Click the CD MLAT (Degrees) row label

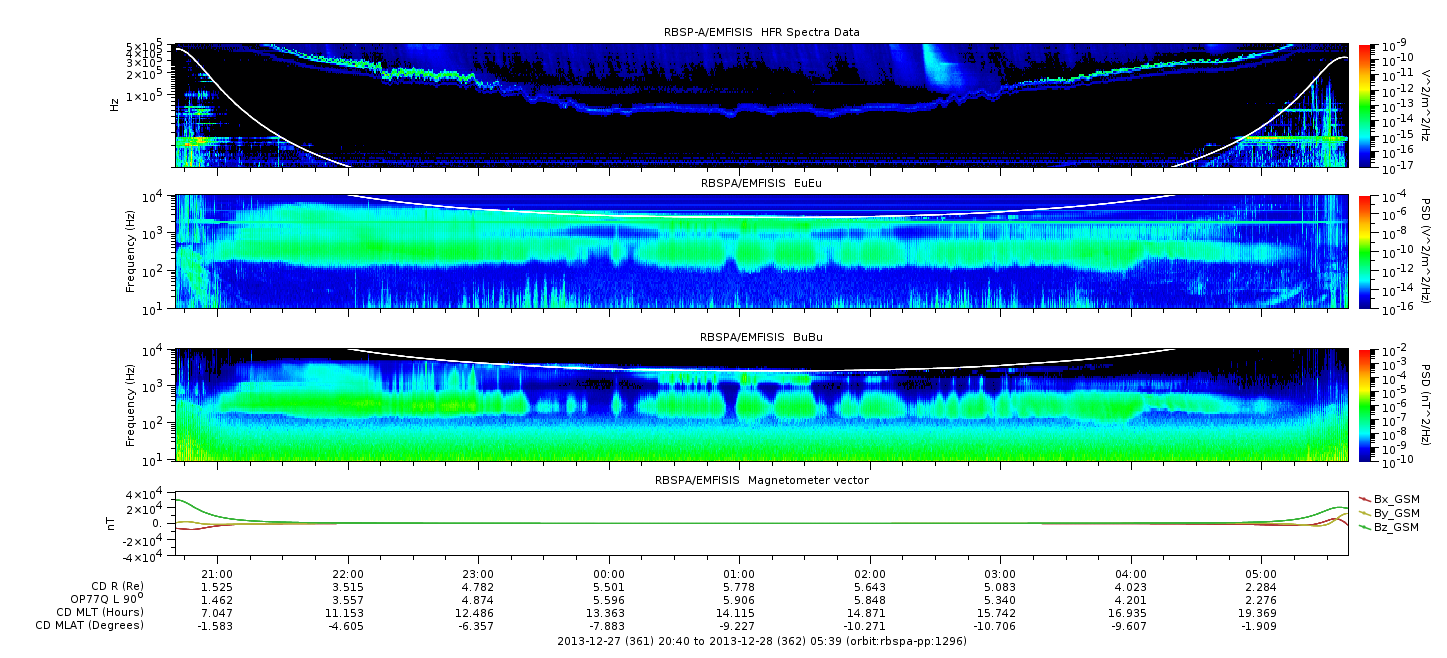pyautogui.click(x=92, y=625)
